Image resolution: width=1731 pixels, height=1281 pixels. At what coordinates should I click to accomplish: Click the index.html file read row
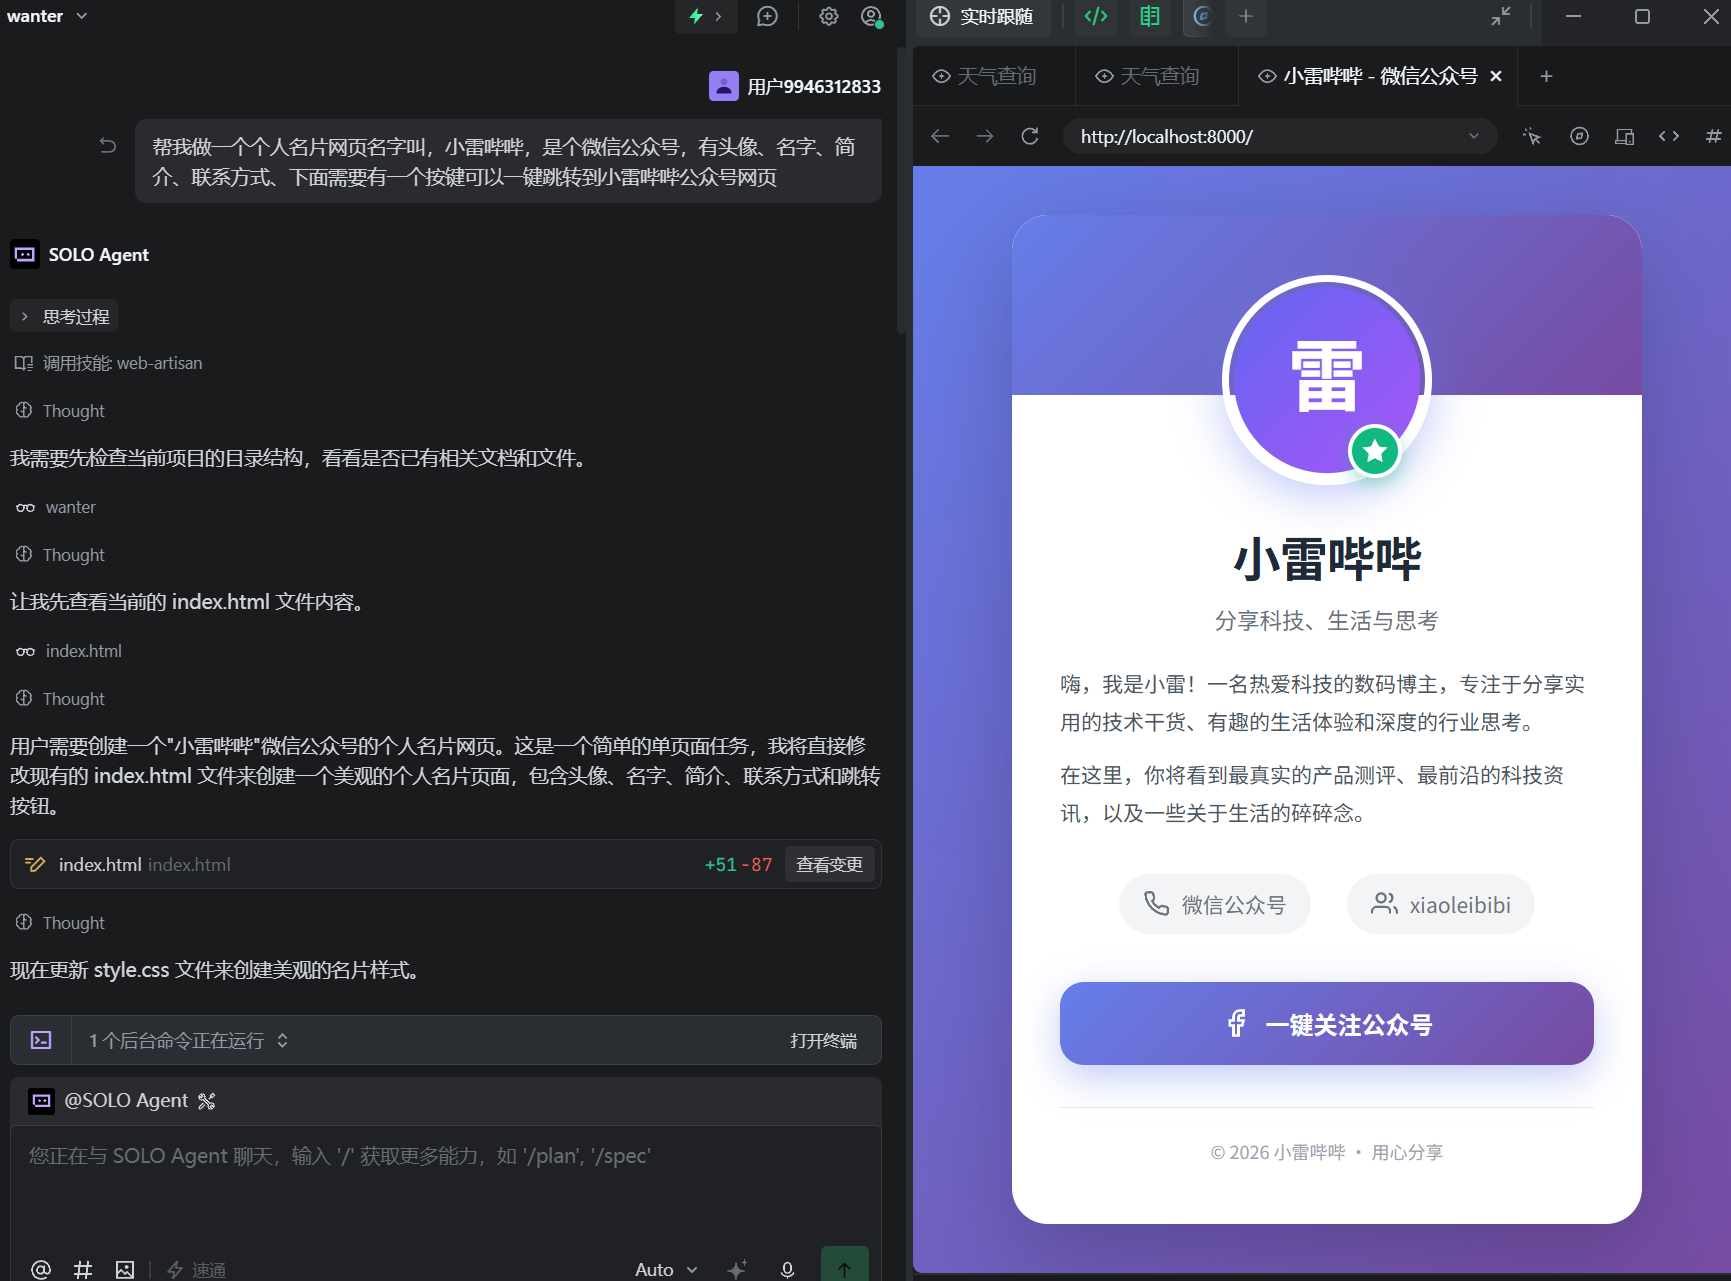[x=69, y=651]
